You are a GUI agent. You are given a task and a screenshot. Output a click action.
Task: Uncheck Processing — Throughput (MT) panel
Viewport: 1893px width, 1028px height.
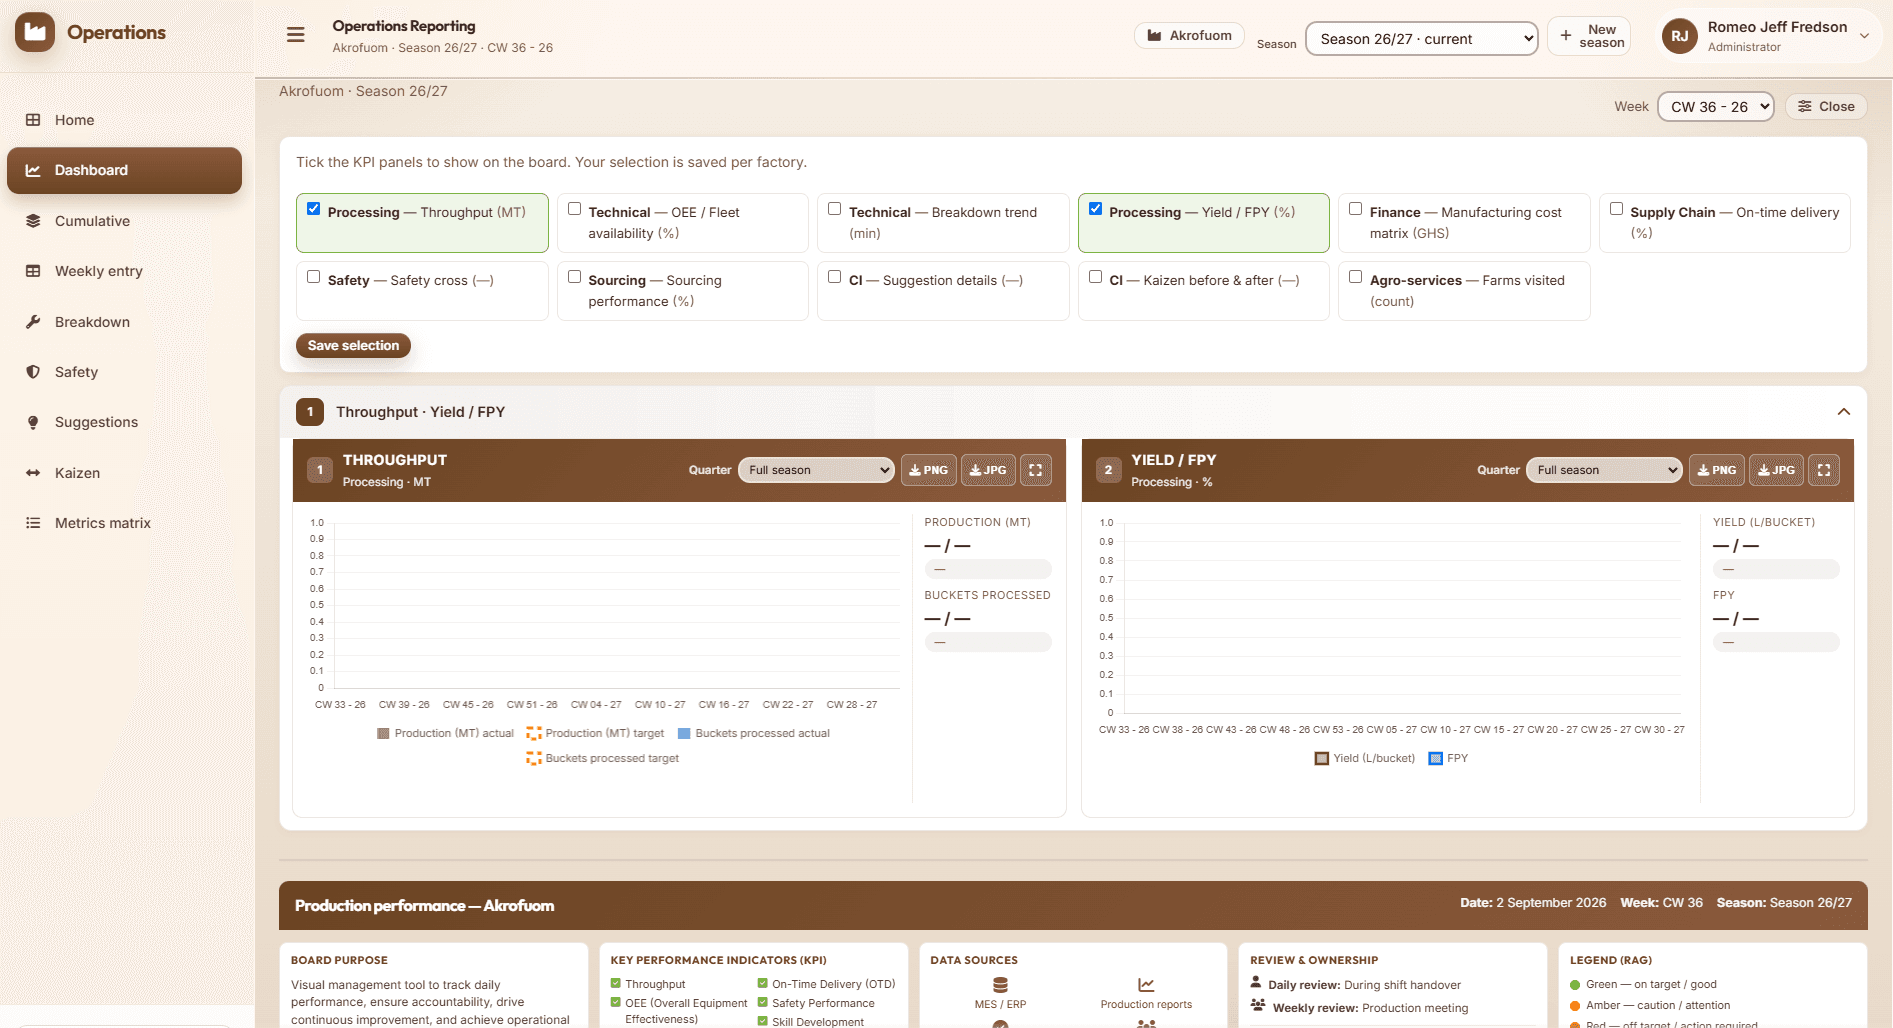(x=314, y=209)
